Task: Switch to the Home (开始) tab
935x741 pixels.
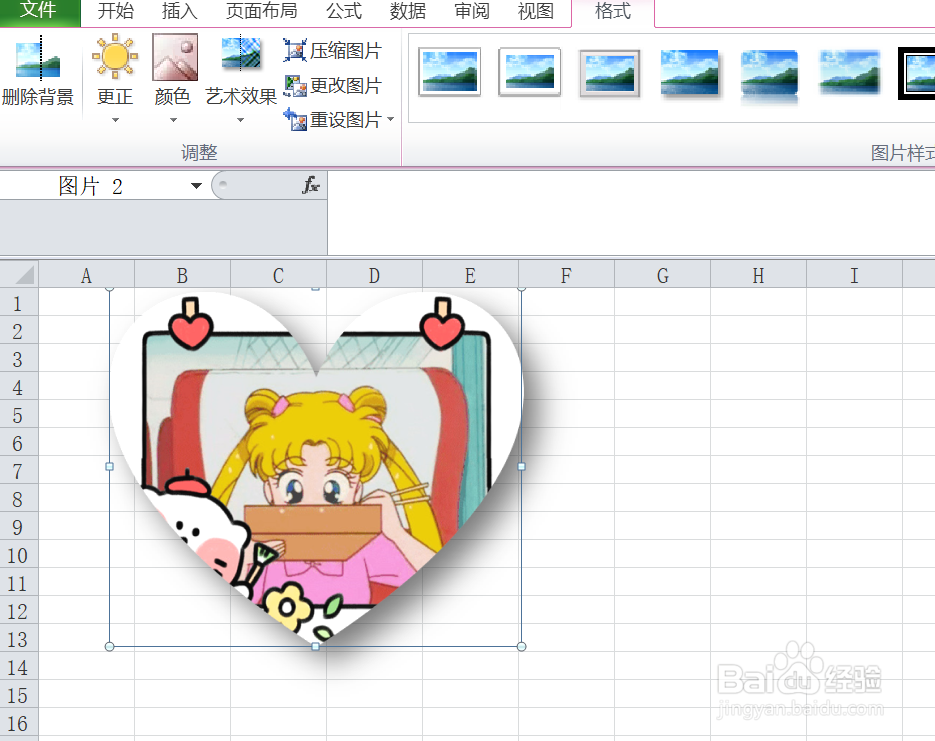Action: [116, 11]
